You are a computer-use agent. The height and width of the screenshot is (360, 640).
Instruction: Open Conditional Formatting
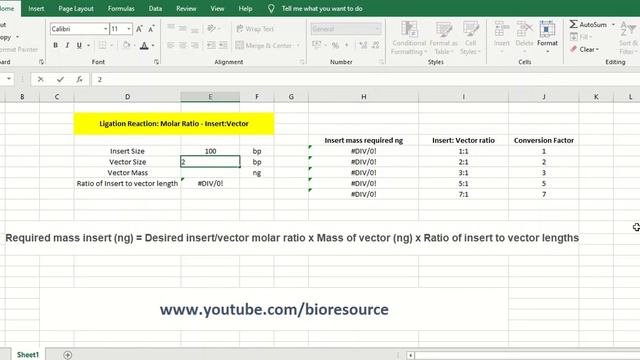coord(409,38)
